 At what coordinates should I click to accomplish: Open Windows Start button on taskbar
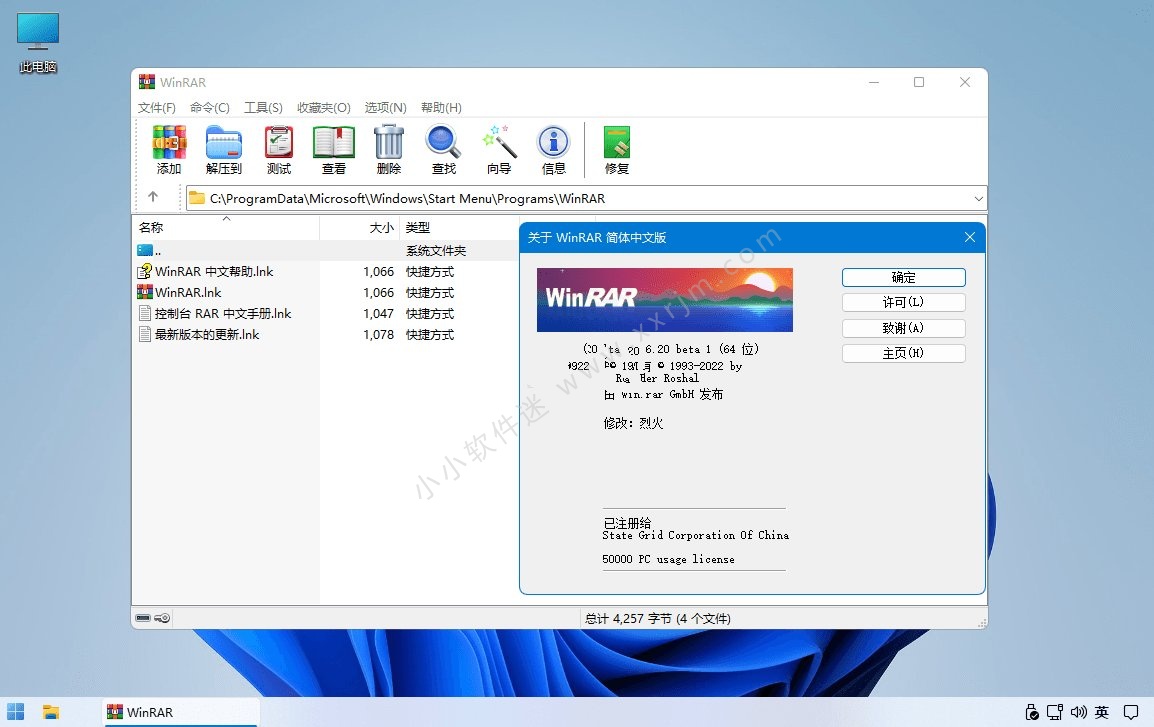[17, 712]
